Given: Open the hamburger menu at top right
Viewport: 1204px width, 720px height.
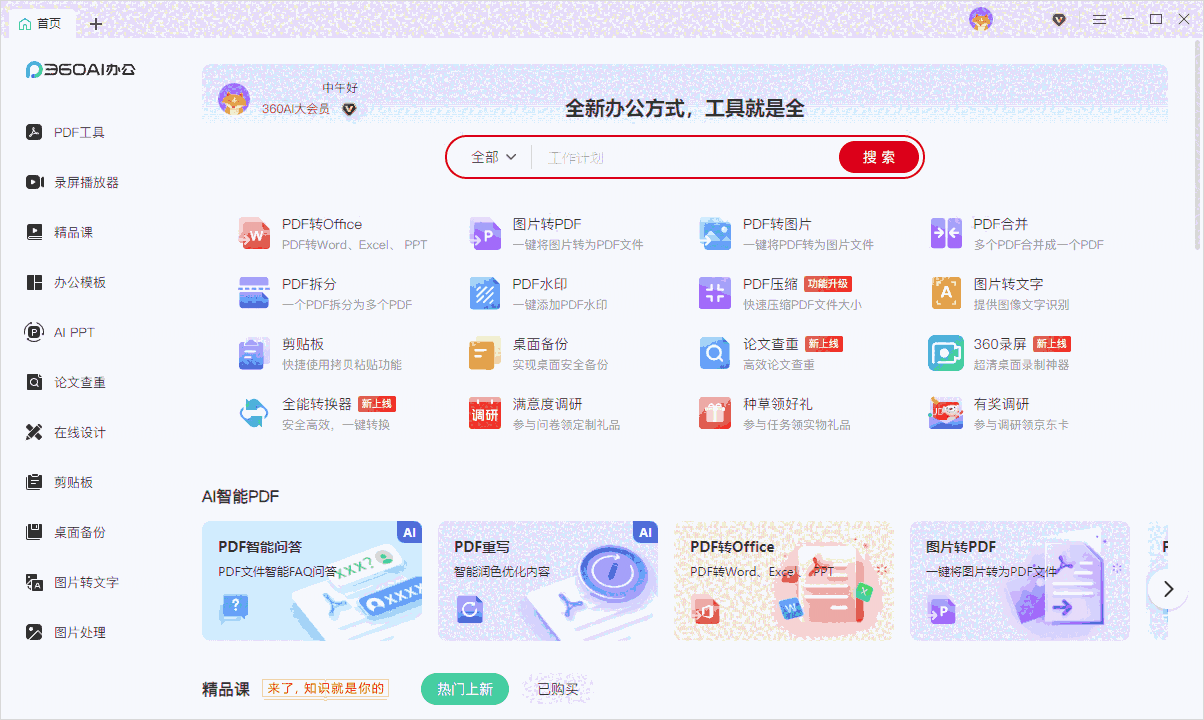Looking at the screenshot, I should pyautogui.click(x=1099, y=17).
